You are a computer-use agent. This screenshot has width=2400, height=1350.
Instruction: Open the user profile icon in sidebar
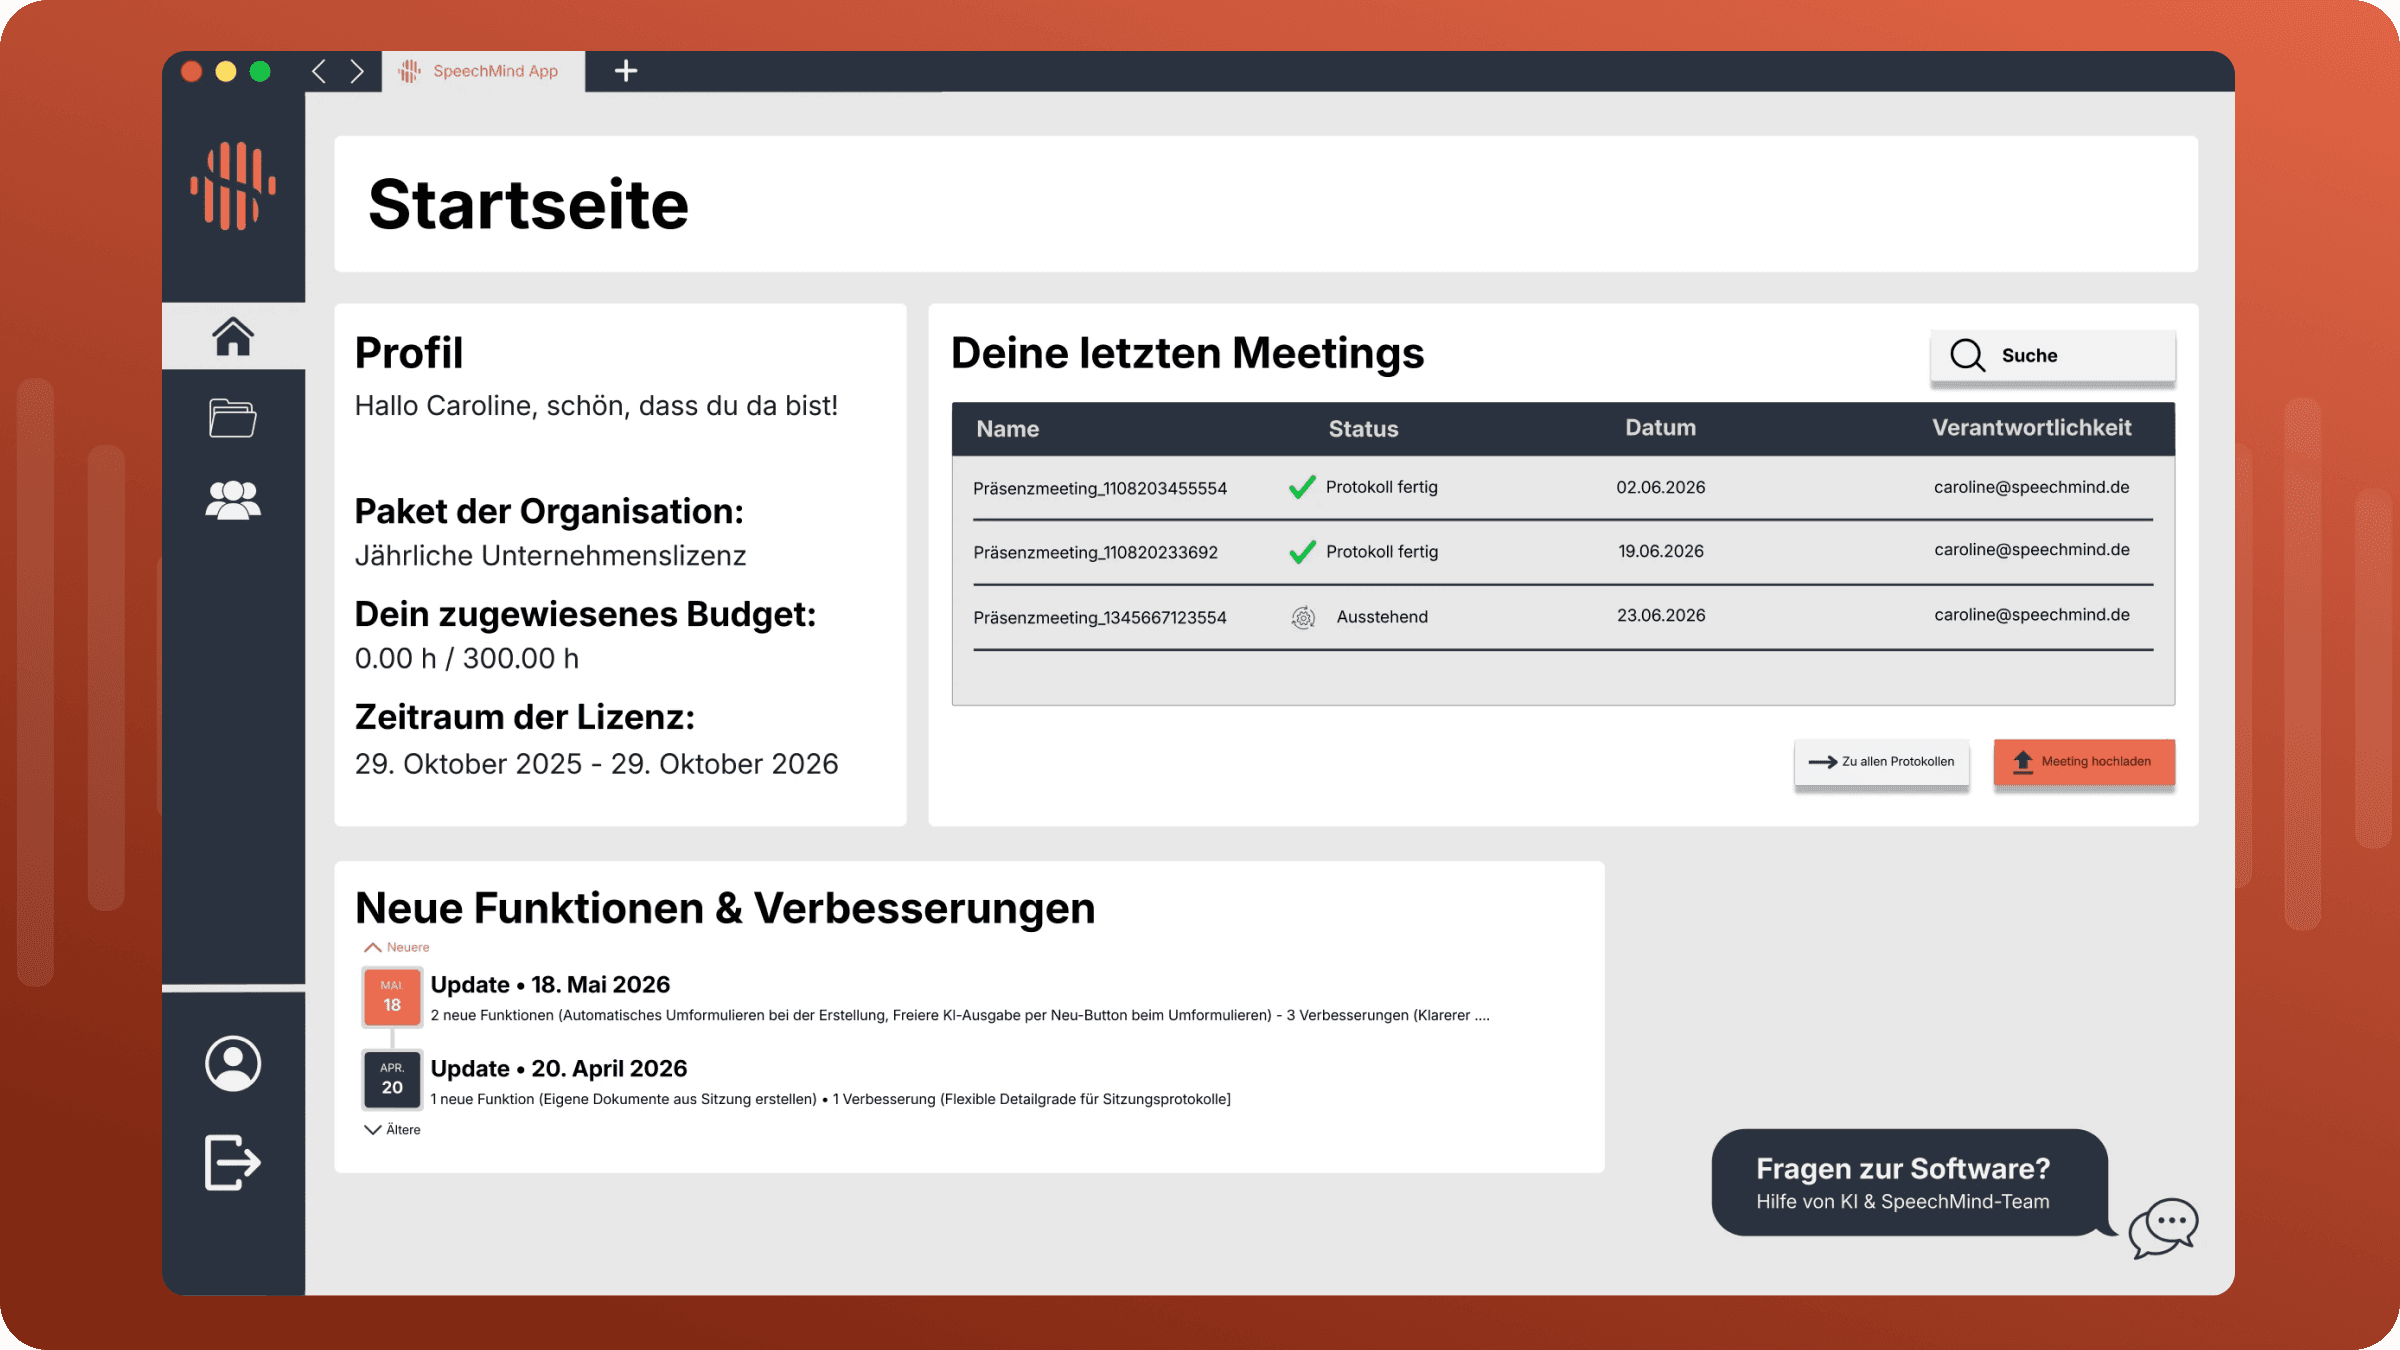pos(233,1063)
